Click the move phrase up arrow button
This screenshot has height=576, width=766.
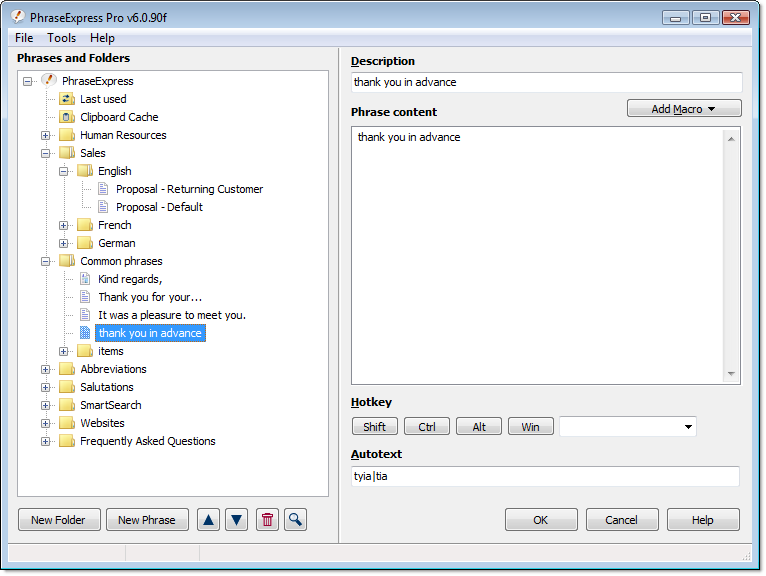coord(208,520)
